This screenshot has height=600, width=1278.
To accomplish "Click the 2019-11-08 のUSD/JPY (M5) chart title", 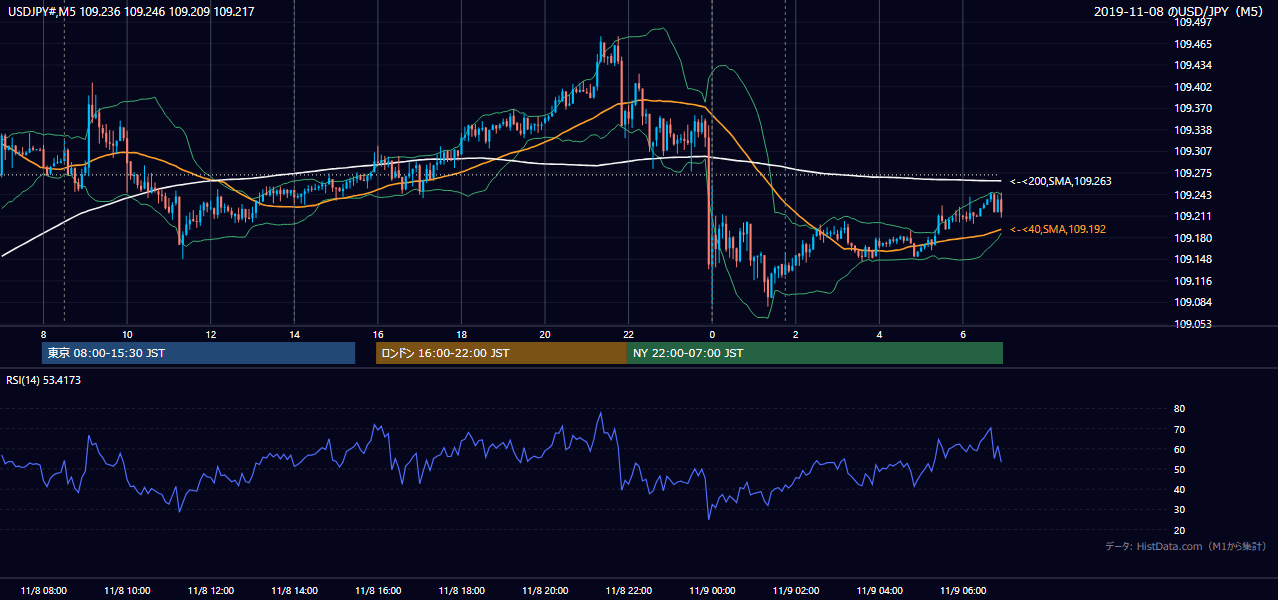I will 1180,11.
